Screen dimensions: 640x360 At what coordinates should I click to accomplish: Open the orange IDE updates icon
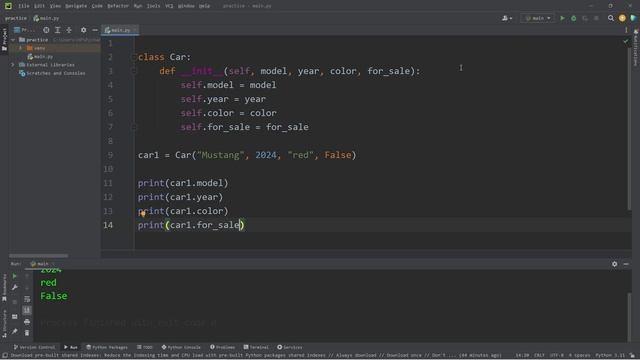point(622,18)
